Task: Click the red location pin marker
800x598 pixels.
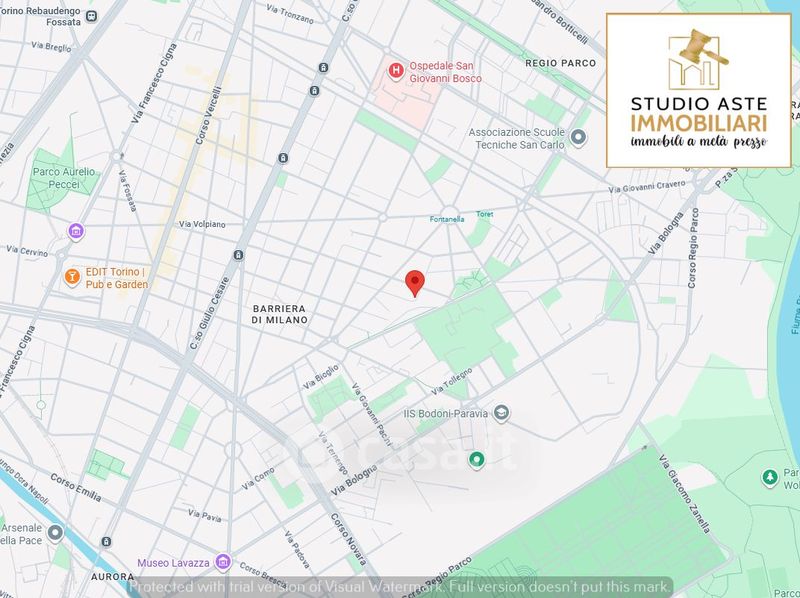Action: 415,282
